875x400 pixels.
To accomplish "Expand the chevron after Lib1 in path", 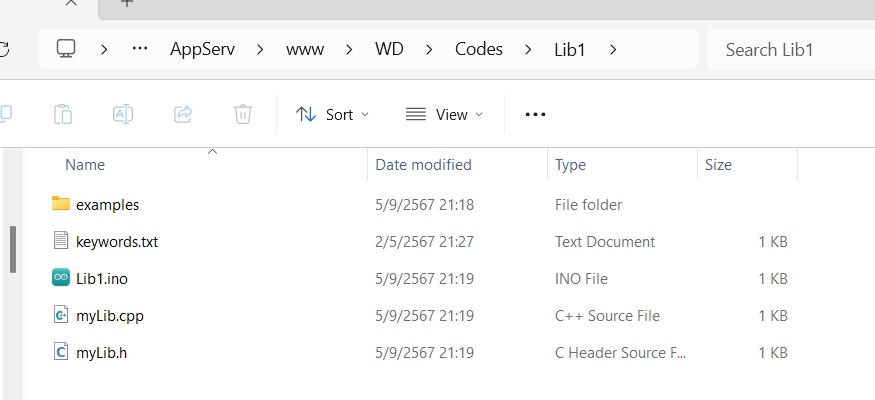I will tap(612, 49).
